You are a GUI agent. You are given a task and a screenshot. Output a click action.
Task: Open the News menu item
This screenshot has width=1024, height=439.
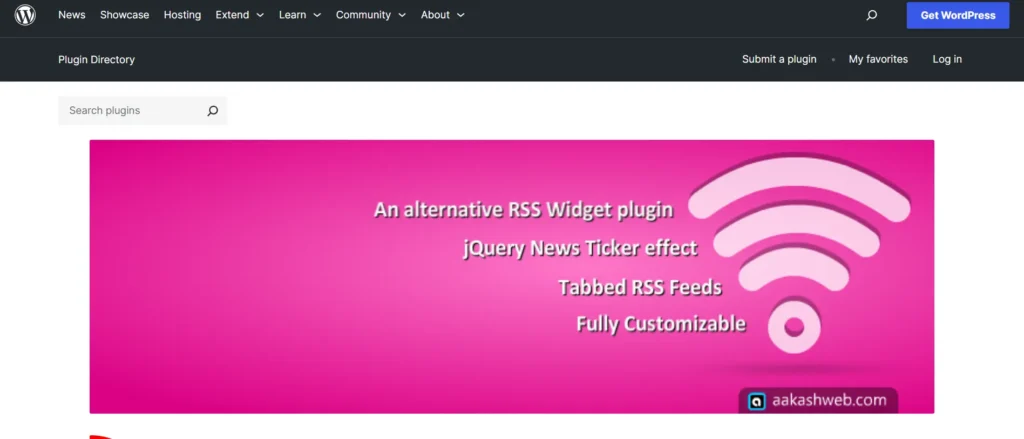[72, 15]
